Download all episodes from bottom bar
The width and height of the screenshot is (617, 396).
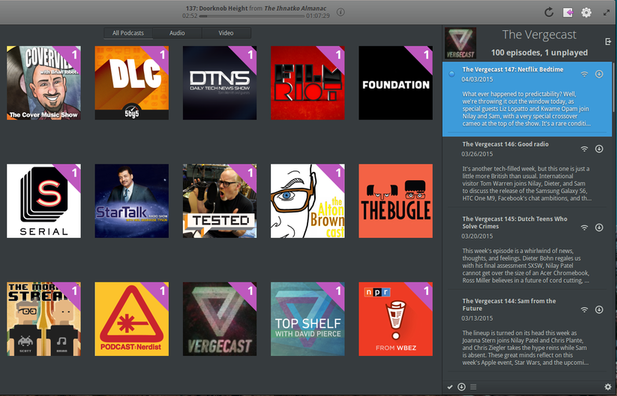[x=462, y=387]
